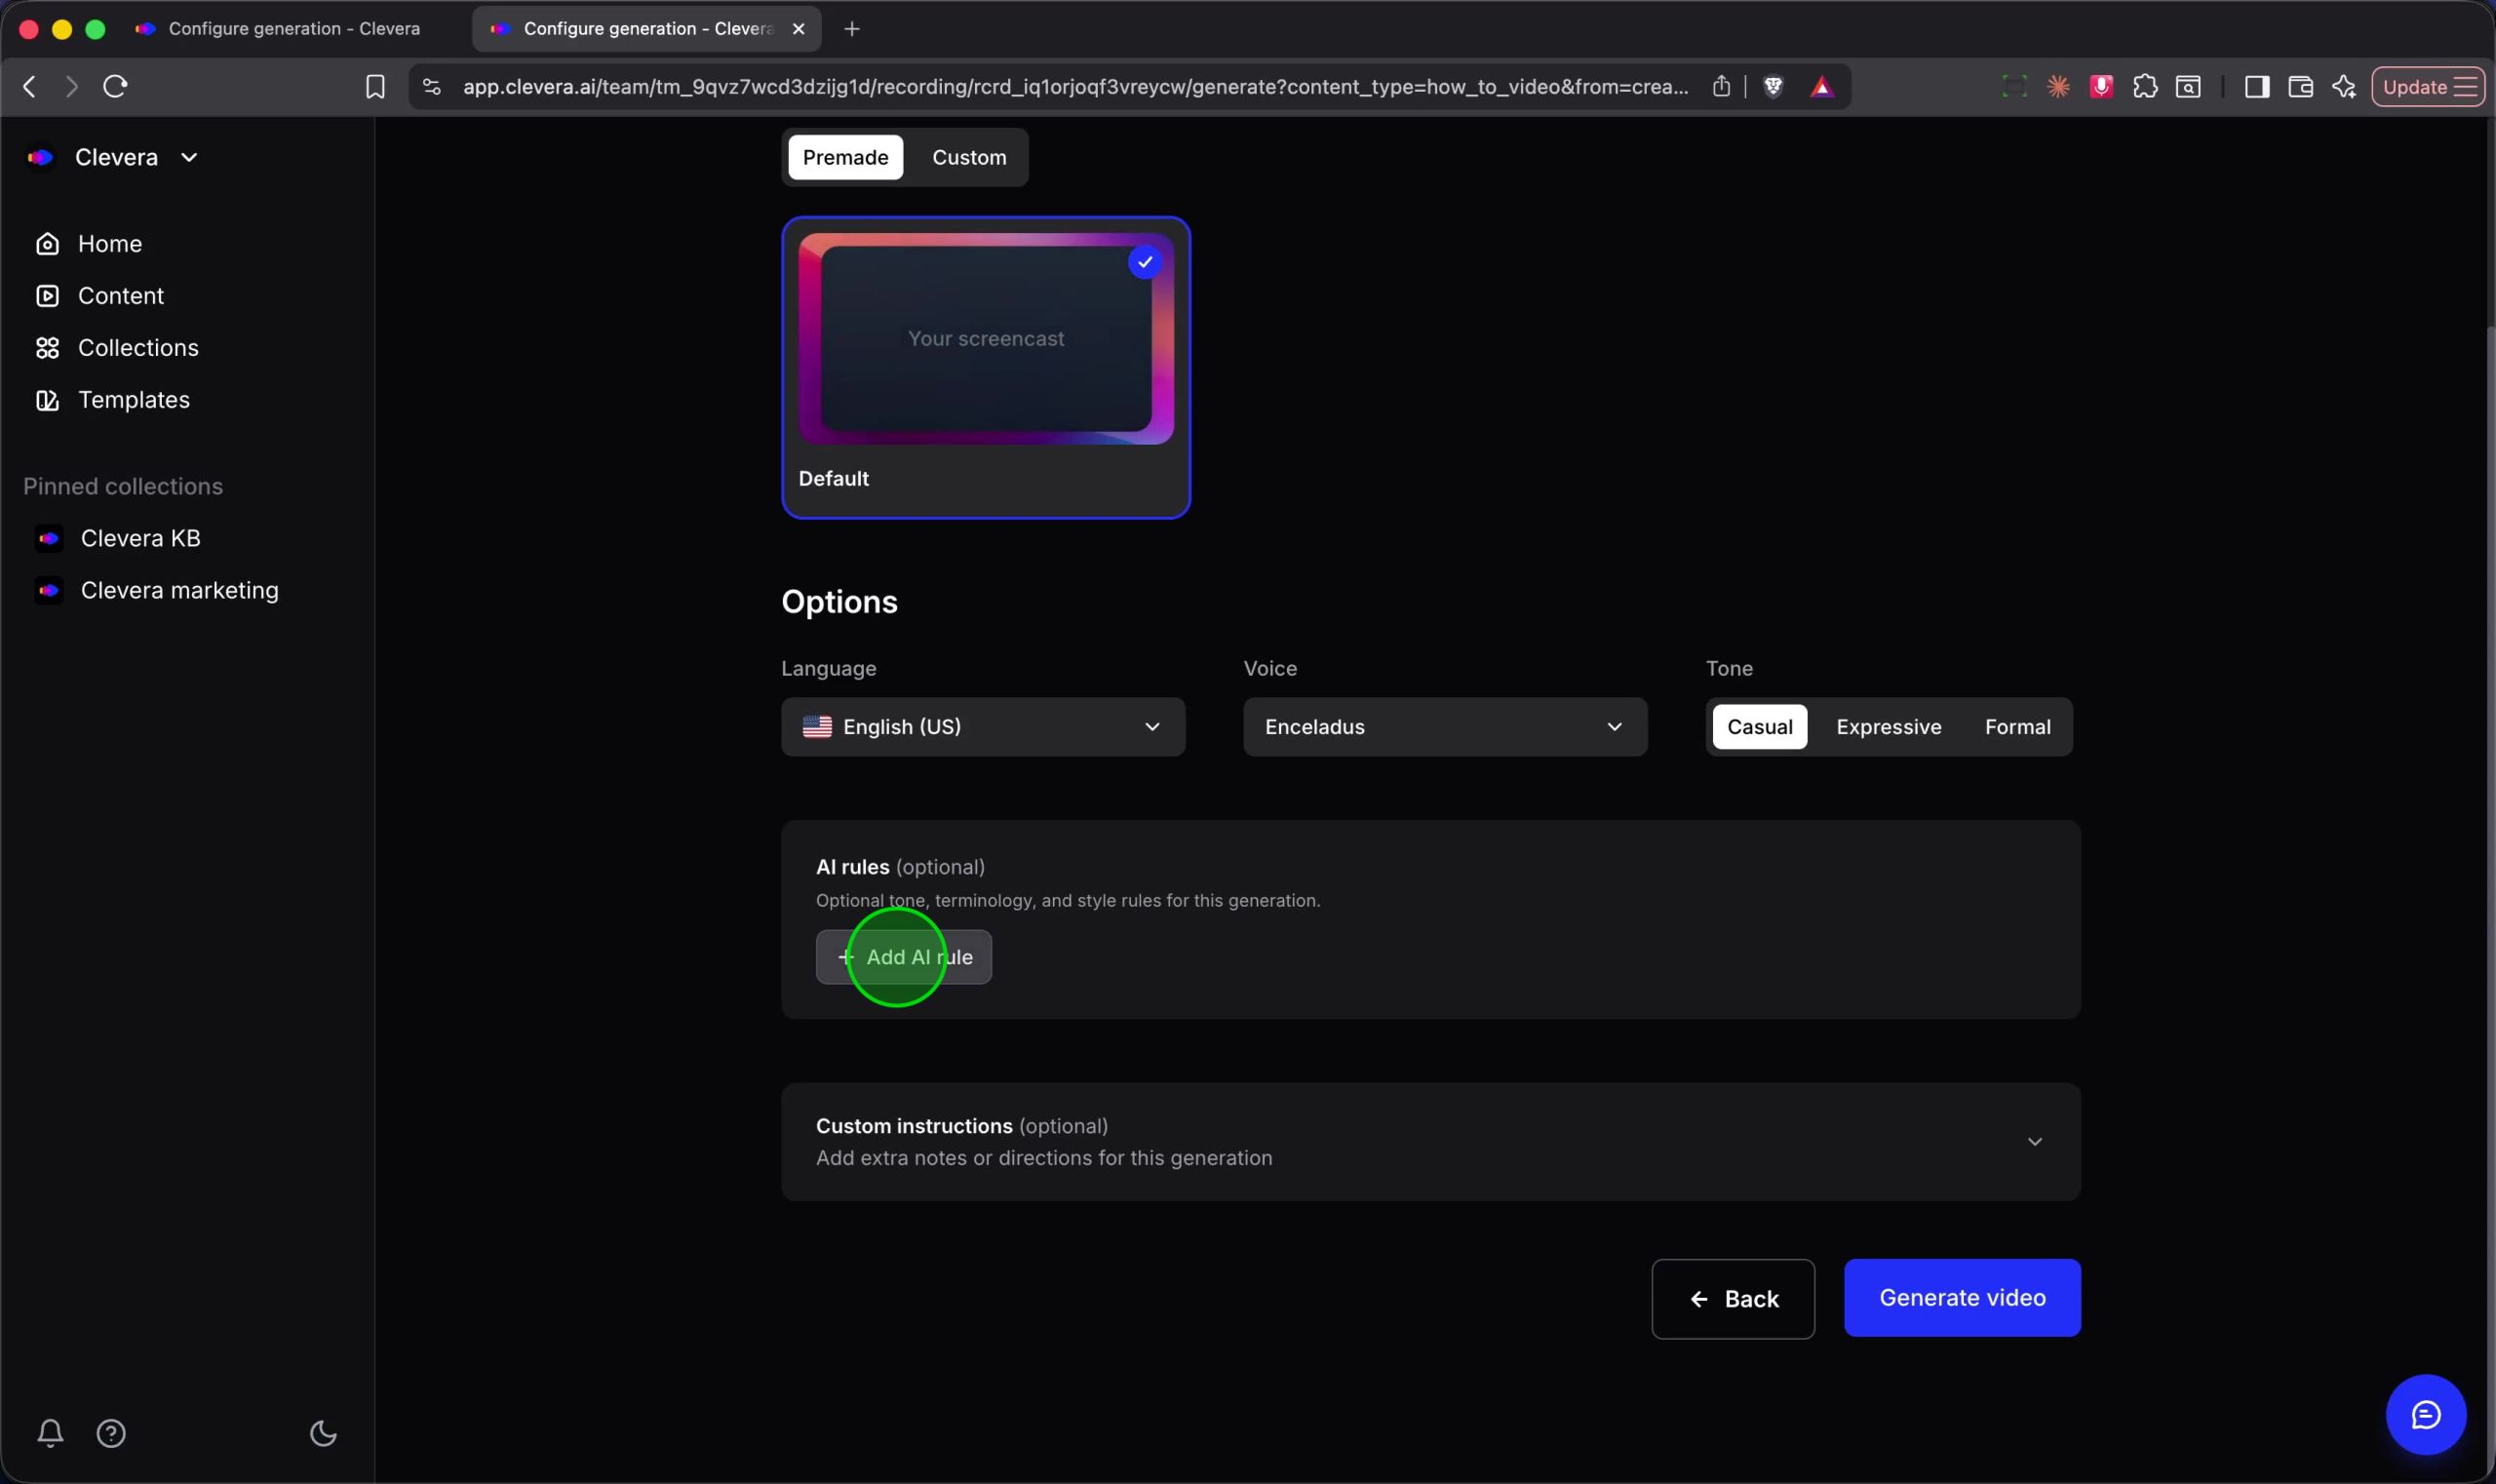This screenshot has width=2496, height=1484.
Task: Open the Clevera workspace switcher
Action: pos(114,158)
